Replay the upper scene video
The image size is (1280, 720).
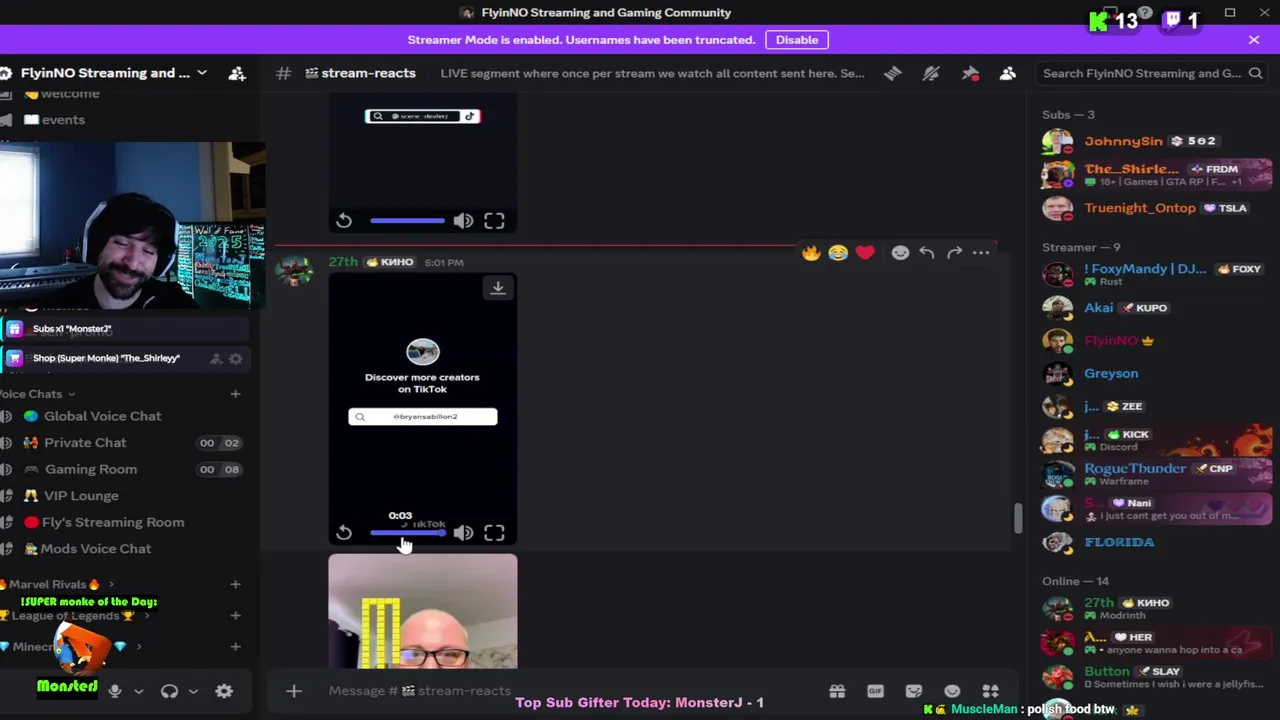(344, 221)
